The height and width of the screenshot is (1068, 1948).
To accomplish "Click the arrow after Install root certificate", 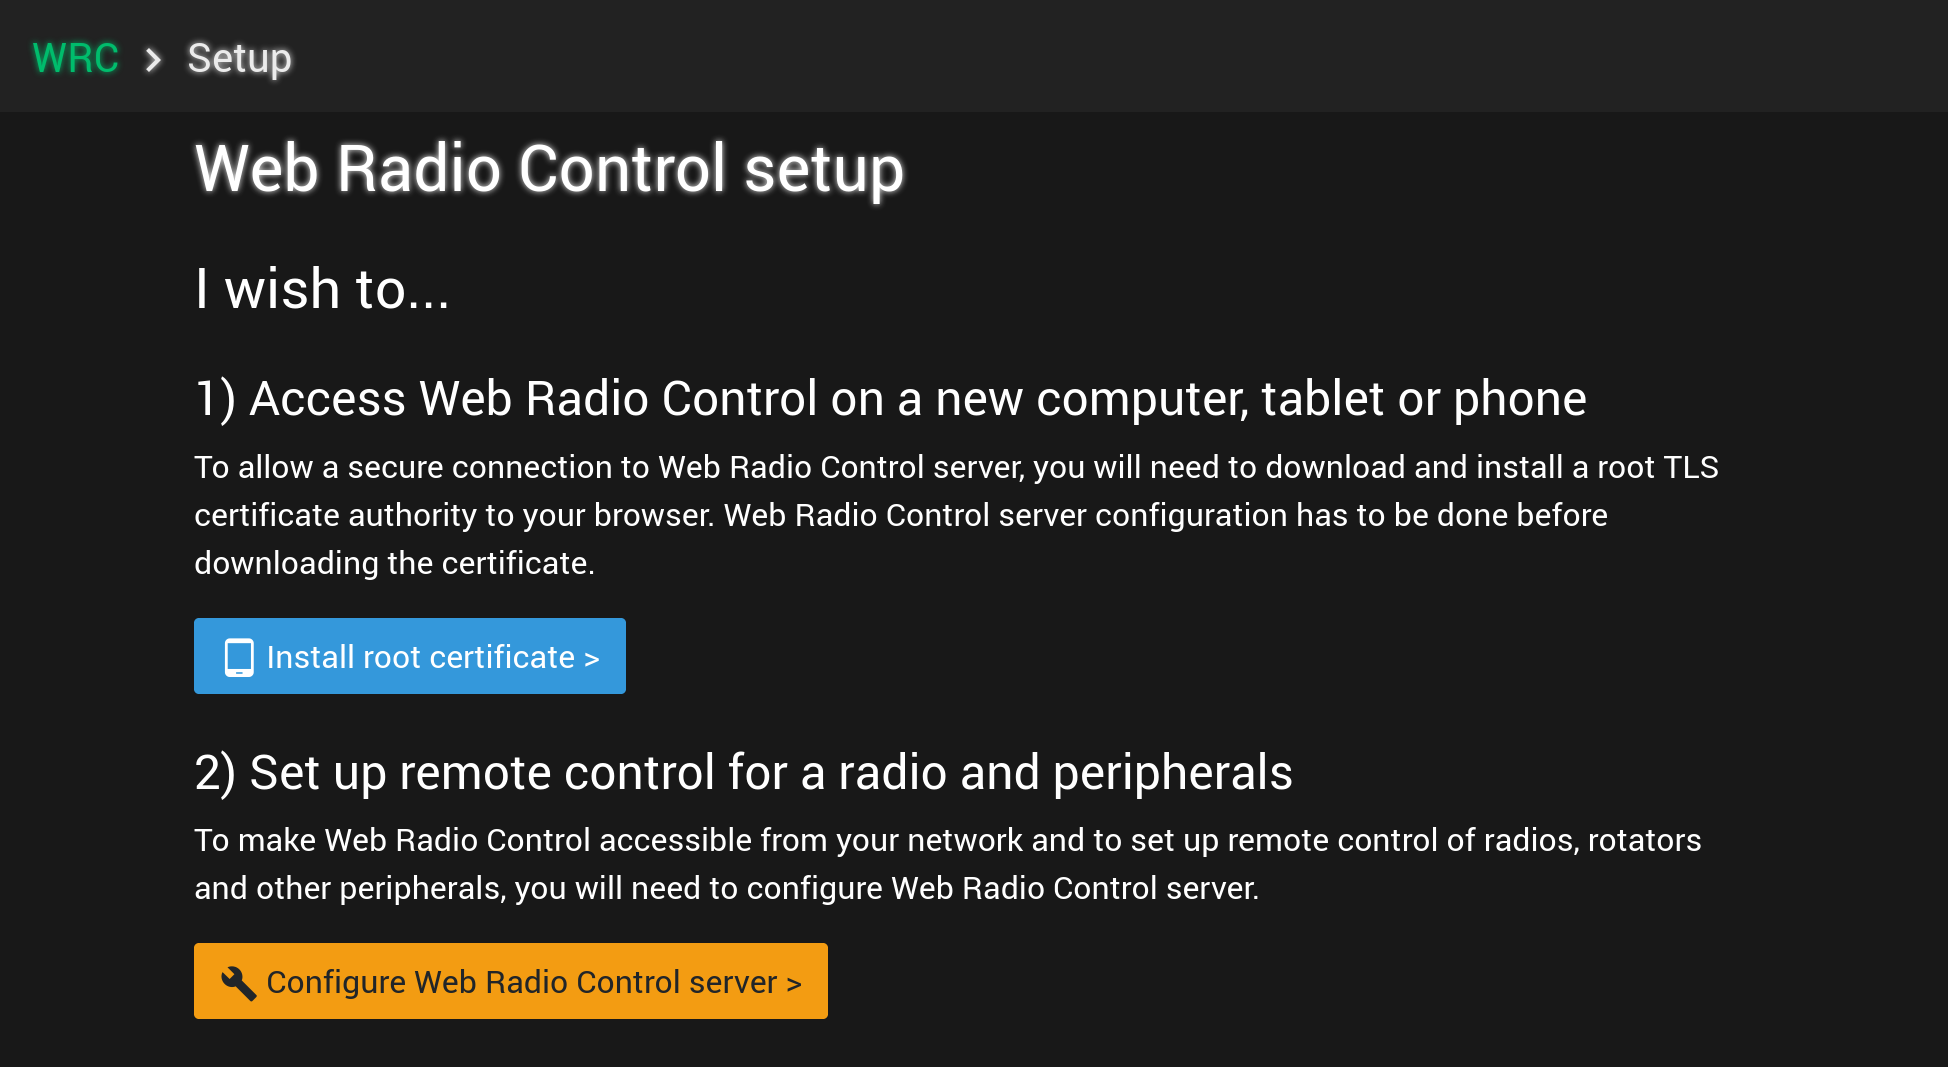I will point(591,659).
